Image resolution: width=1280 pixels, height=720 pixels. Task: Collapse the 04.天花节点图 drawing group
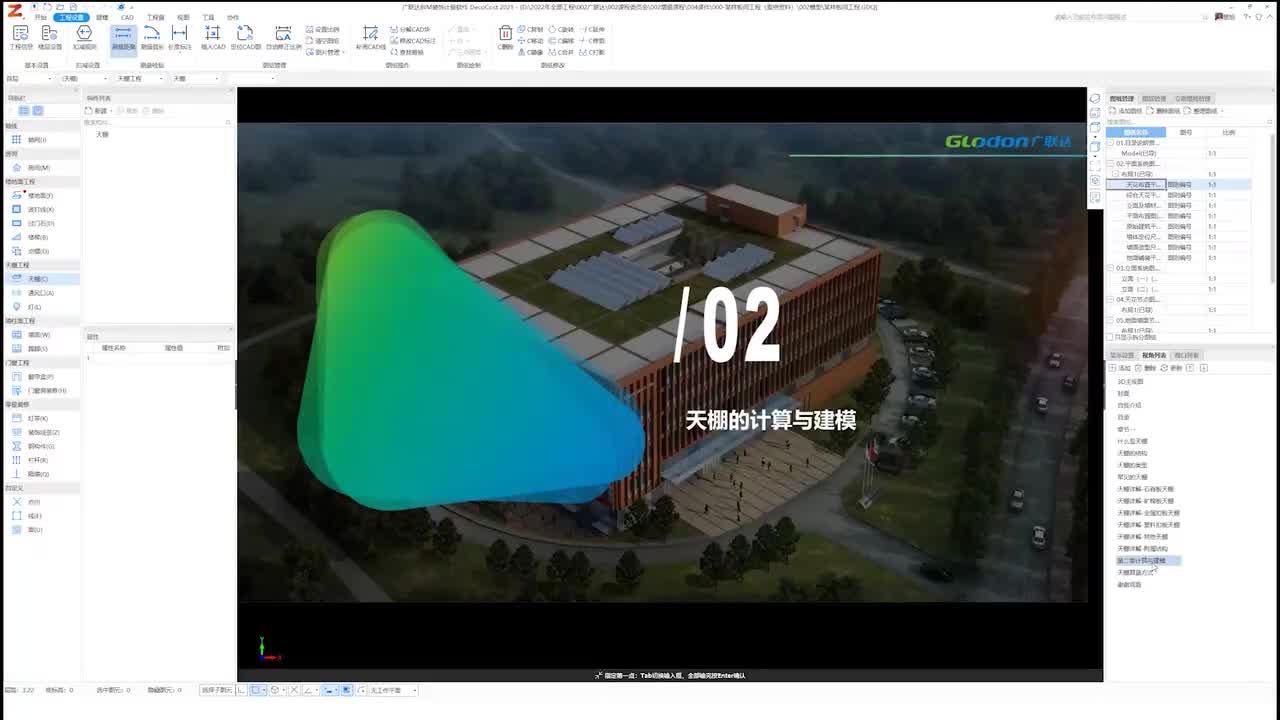pos(1110,299)
